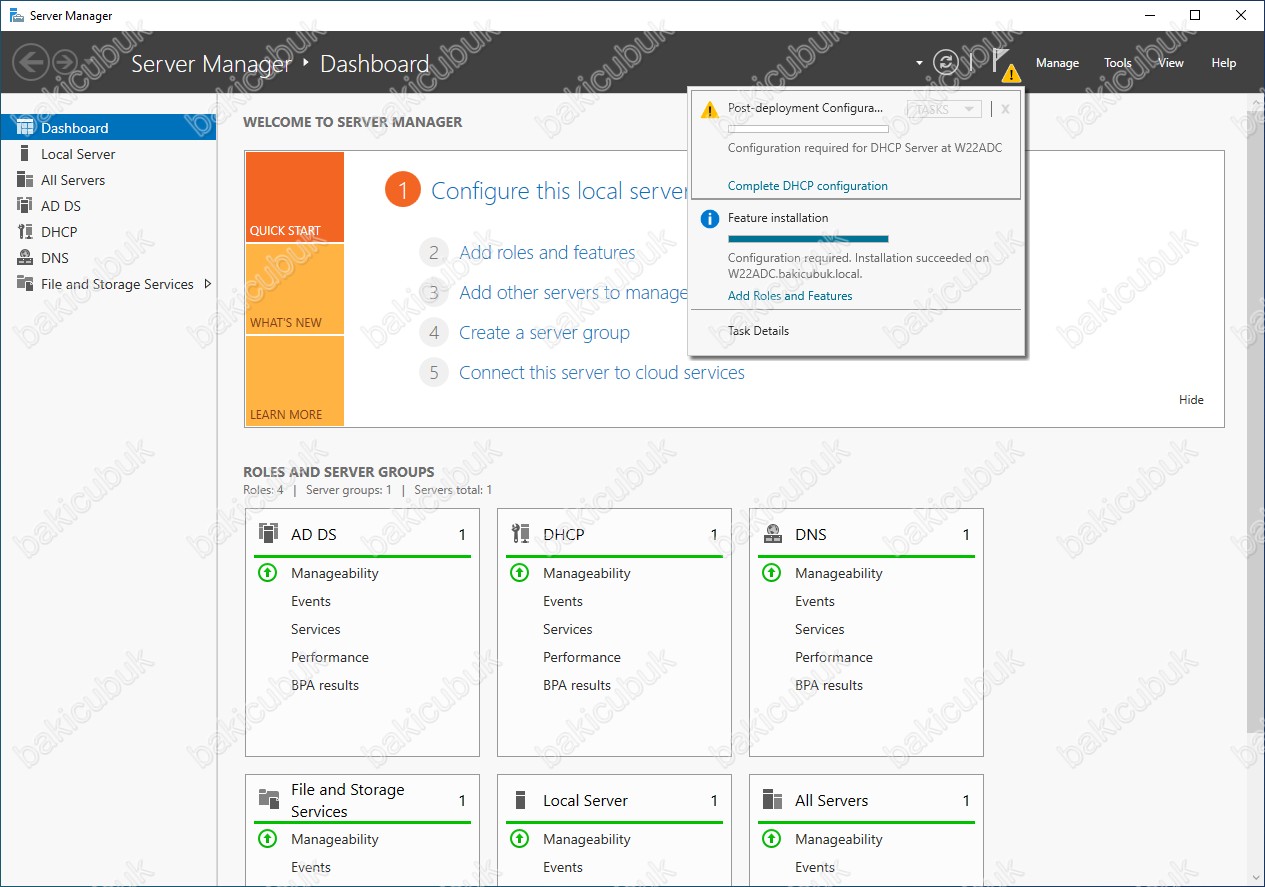Open the notifications flag with warning badge

pyautogui.click(x=1005, y=64)
